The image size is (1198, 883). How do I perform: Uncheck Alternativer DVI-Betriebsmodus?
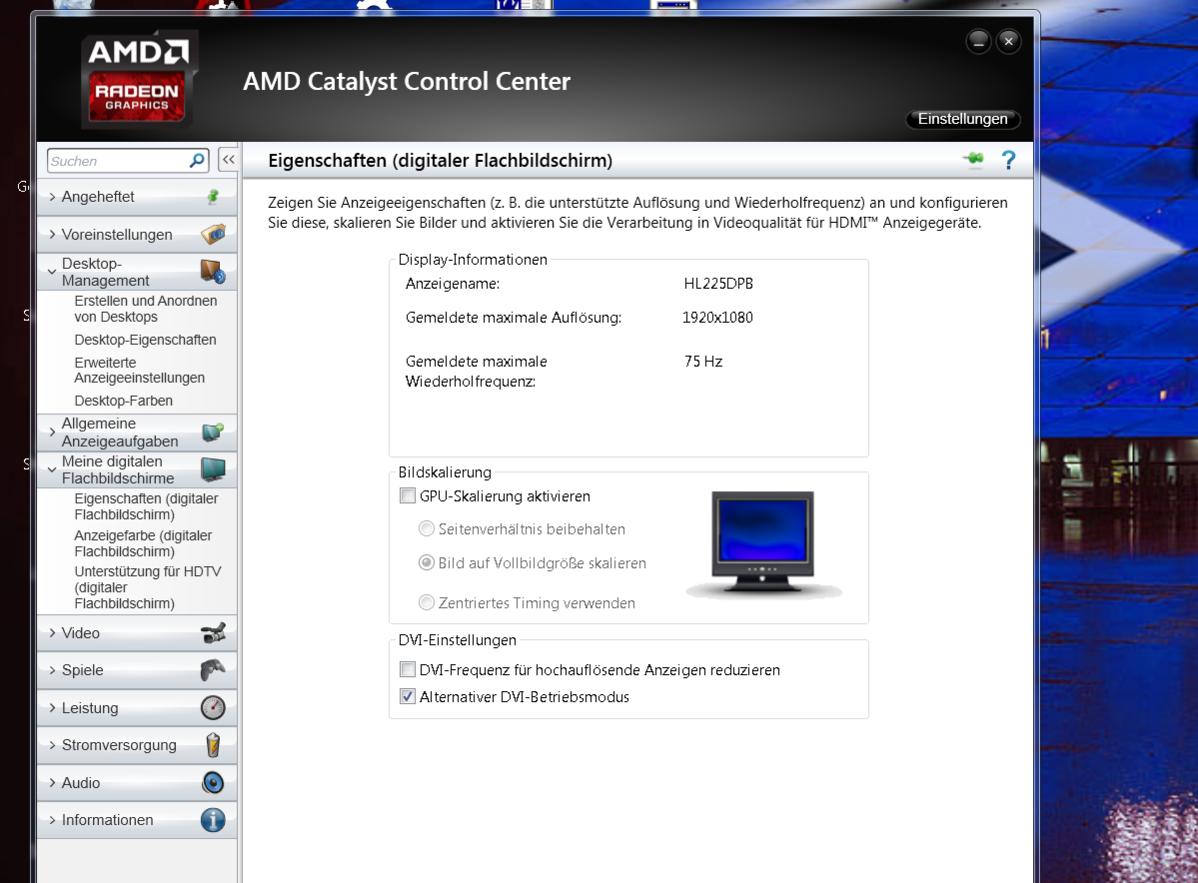pos(408,697)
